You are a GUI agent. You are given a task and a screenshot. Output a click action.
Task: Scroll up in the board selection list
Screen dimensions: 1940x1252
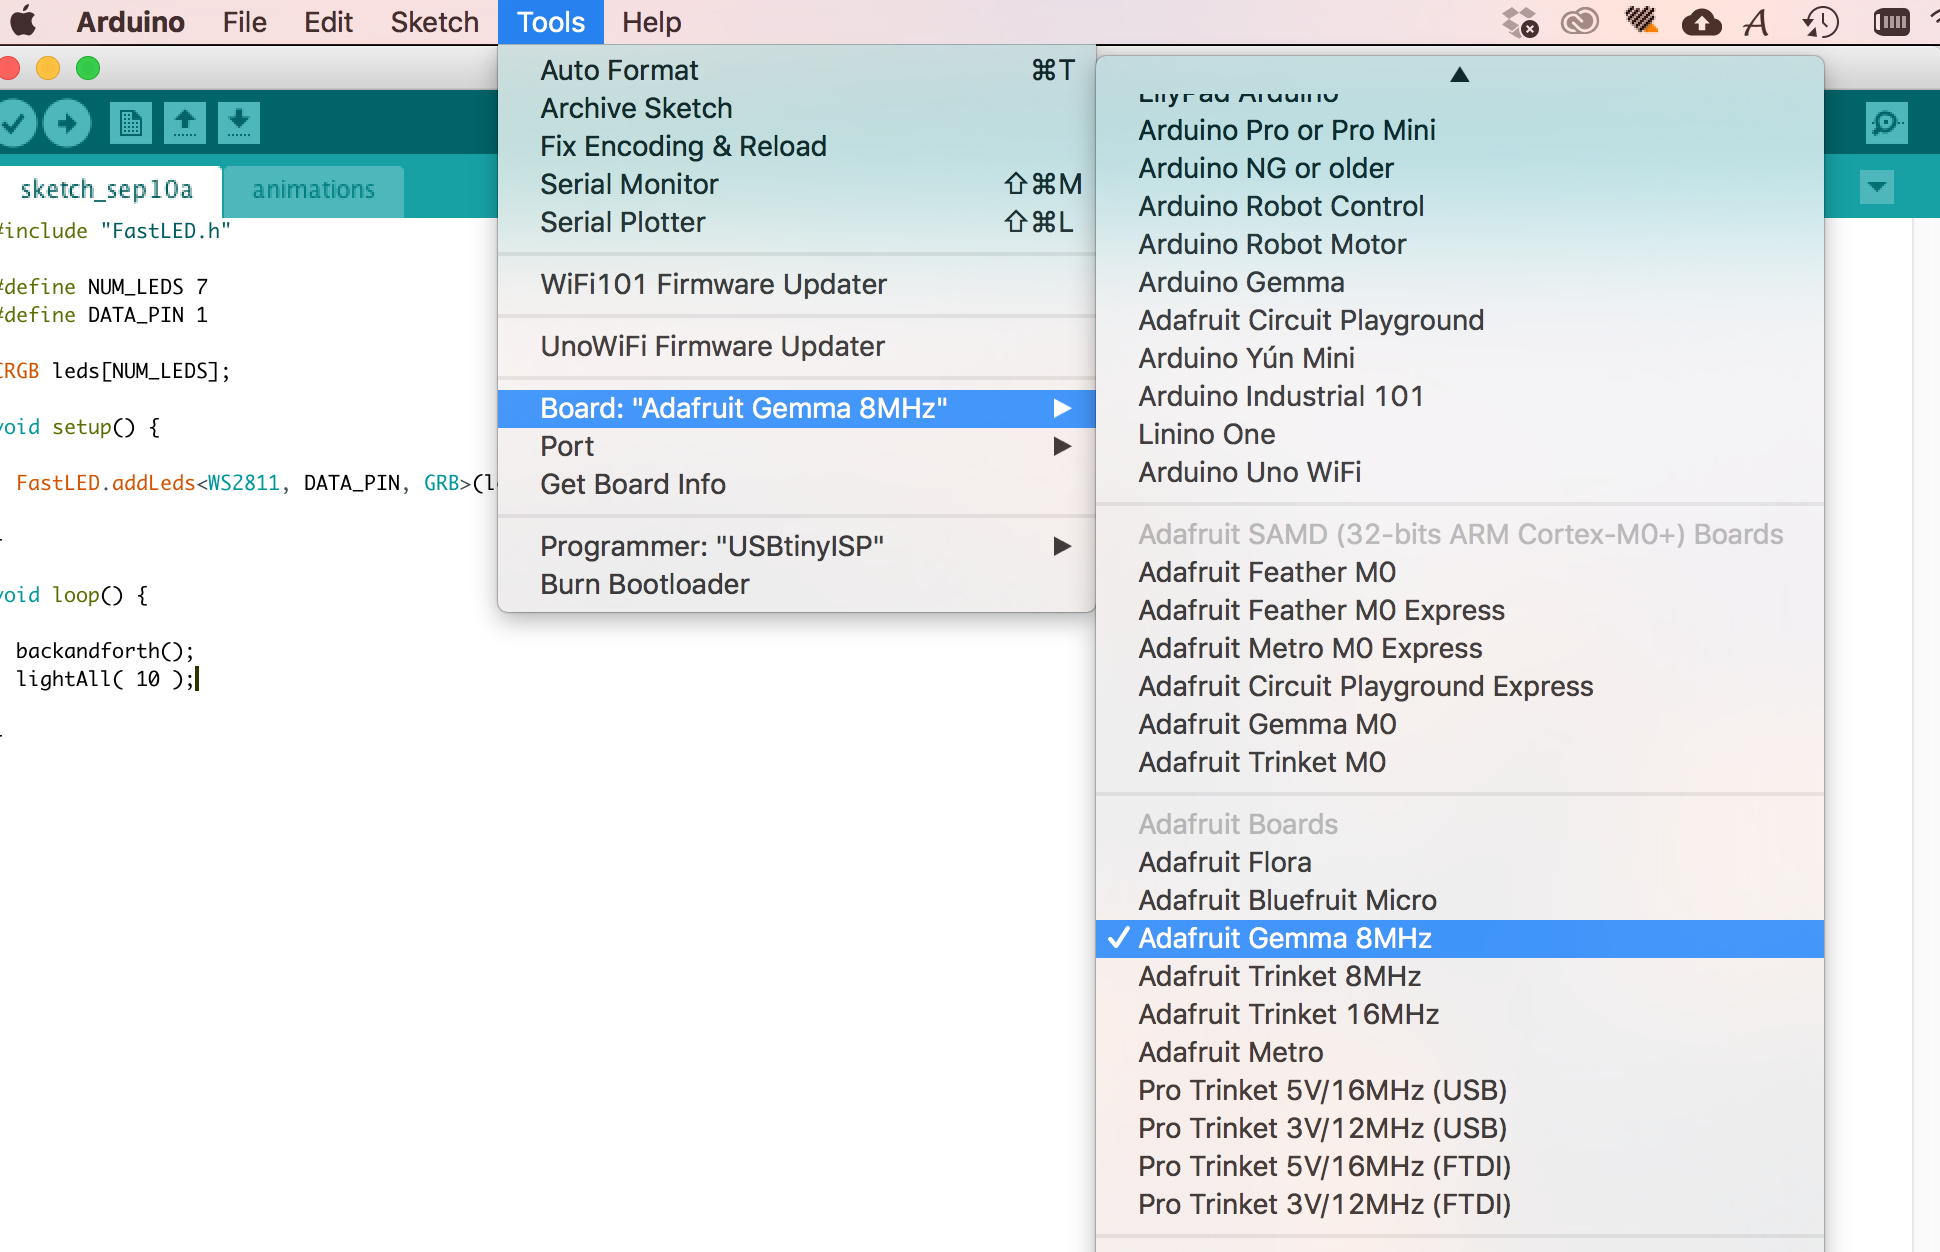pyautogui.click(x=1458, y=75)
